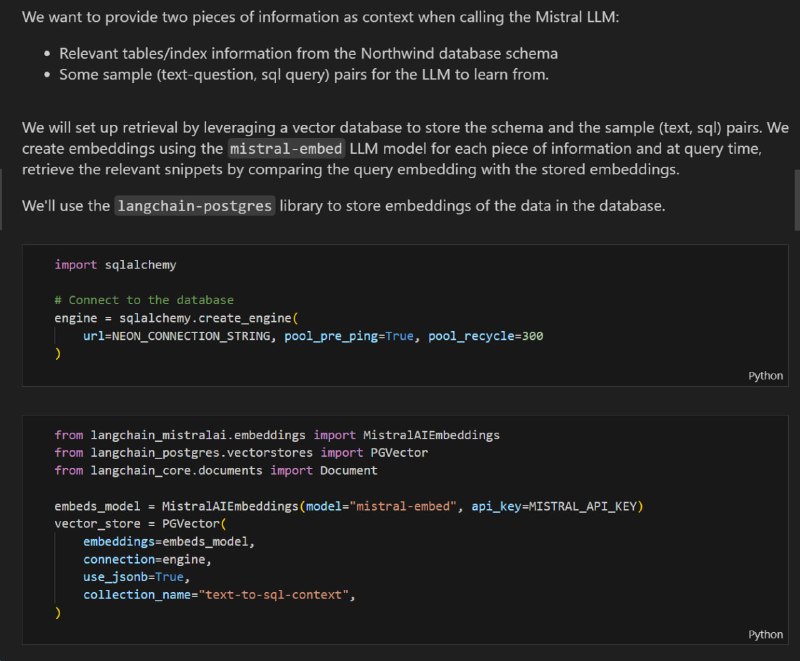The image size is (800, 661).
Task: Click 'langchain_core.documents' module name
Action: tap(177, 470)
